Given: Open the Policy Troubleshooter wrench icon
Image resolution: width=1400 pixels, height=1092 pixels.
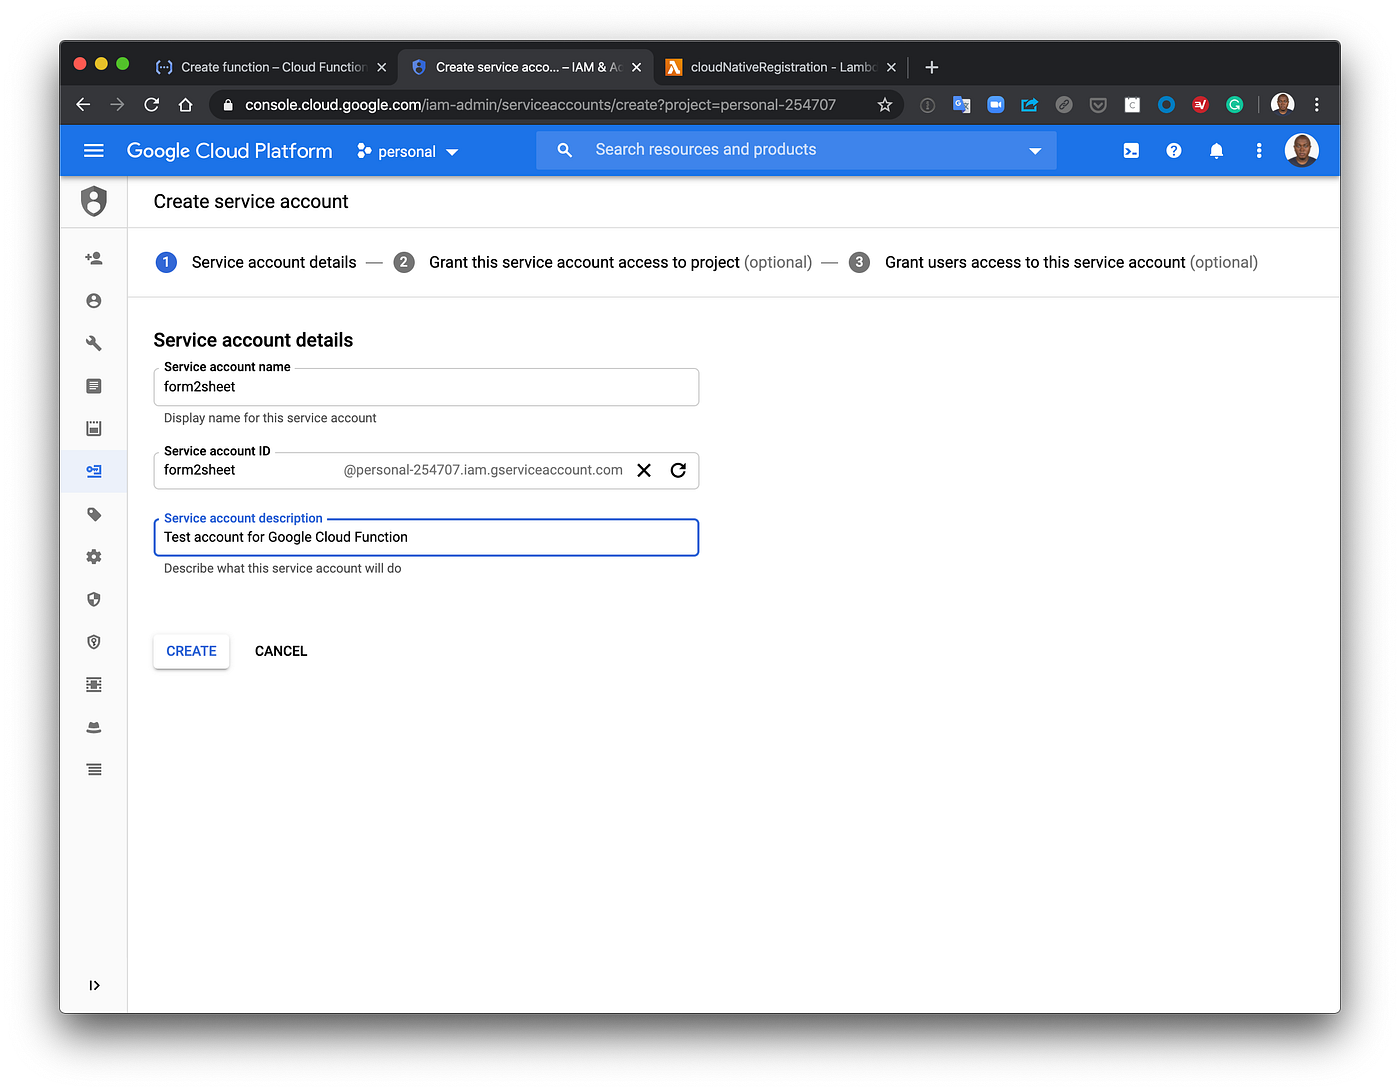Looking at the screenshot, I should point(93,342).
